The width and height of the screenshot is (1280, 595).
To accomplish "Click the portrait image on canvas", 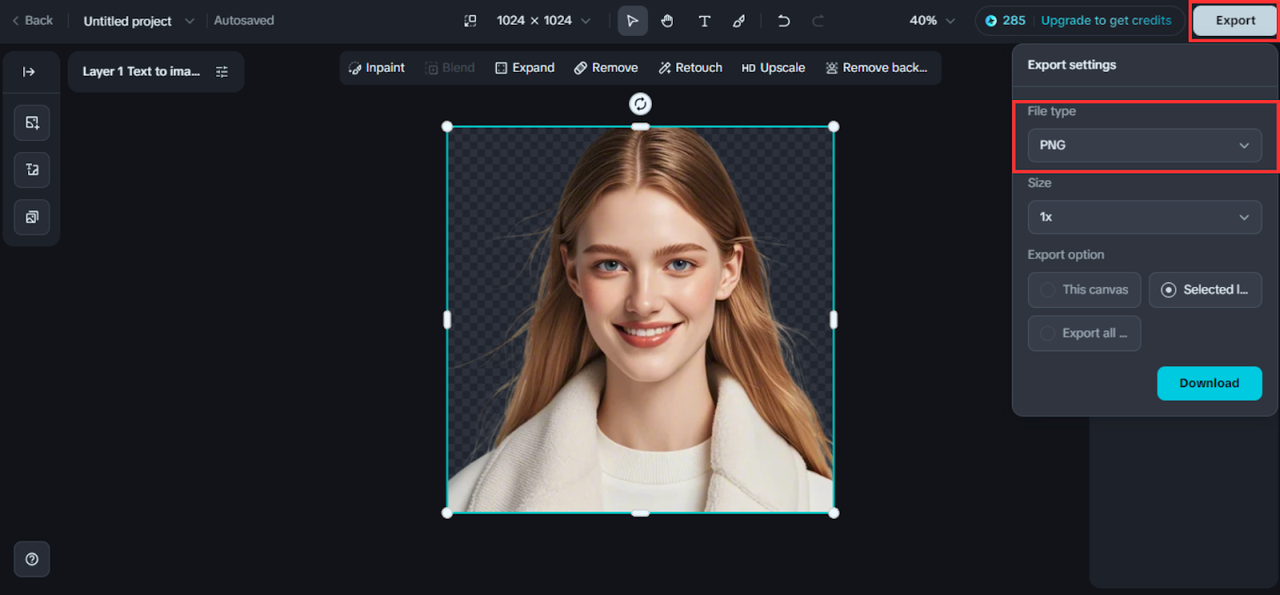I will (x=640, y=320).
